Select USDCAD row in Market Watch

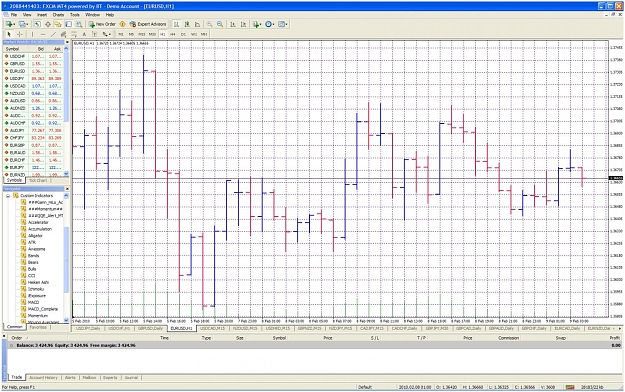[33, 86]
